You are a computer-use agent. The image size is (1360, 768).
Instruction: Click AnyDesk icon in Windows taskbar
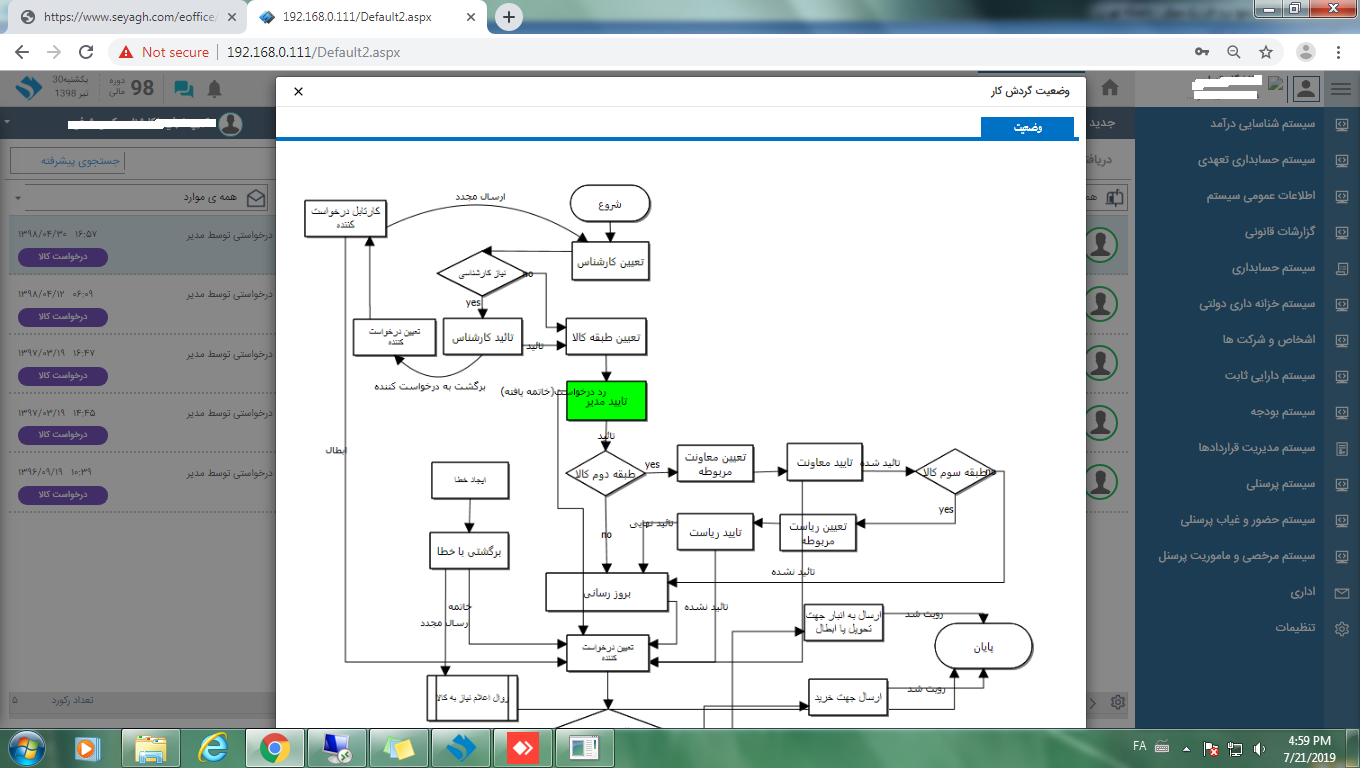[522, 747]
